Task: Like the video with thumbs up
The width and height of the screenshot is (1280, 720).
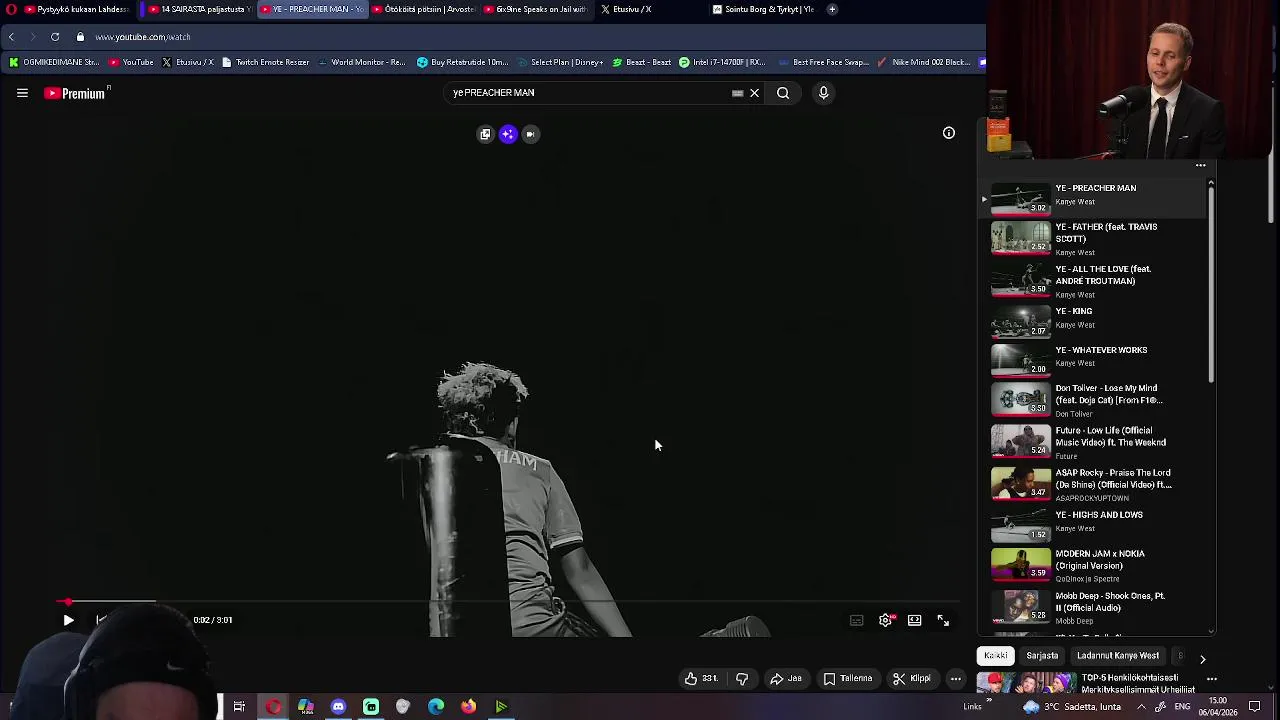Action: click(701, 679)
